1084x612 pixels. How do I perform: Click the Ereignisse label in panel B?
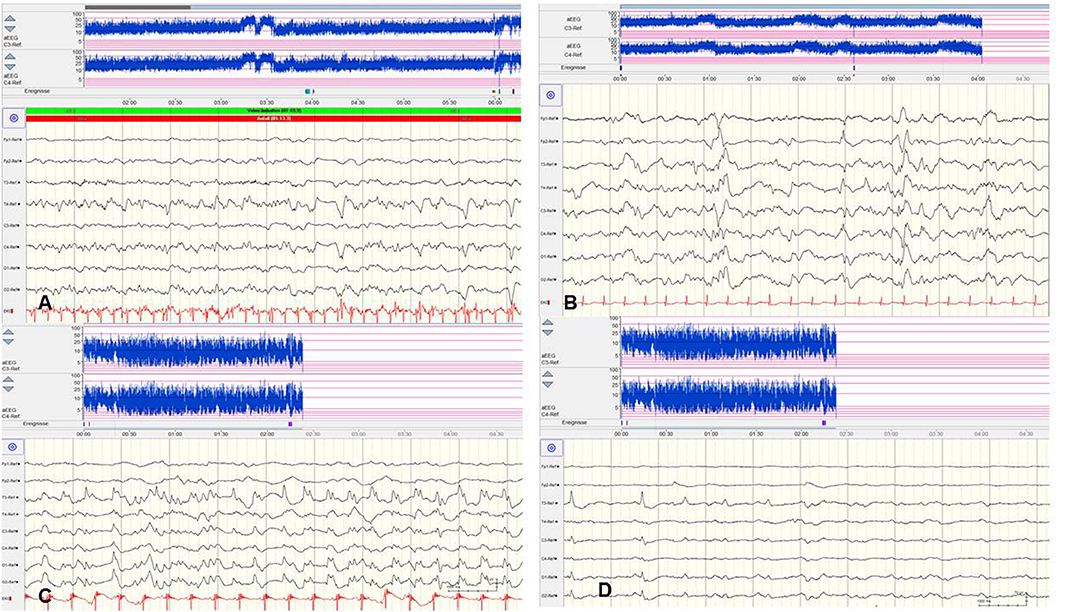coord(574,68)
